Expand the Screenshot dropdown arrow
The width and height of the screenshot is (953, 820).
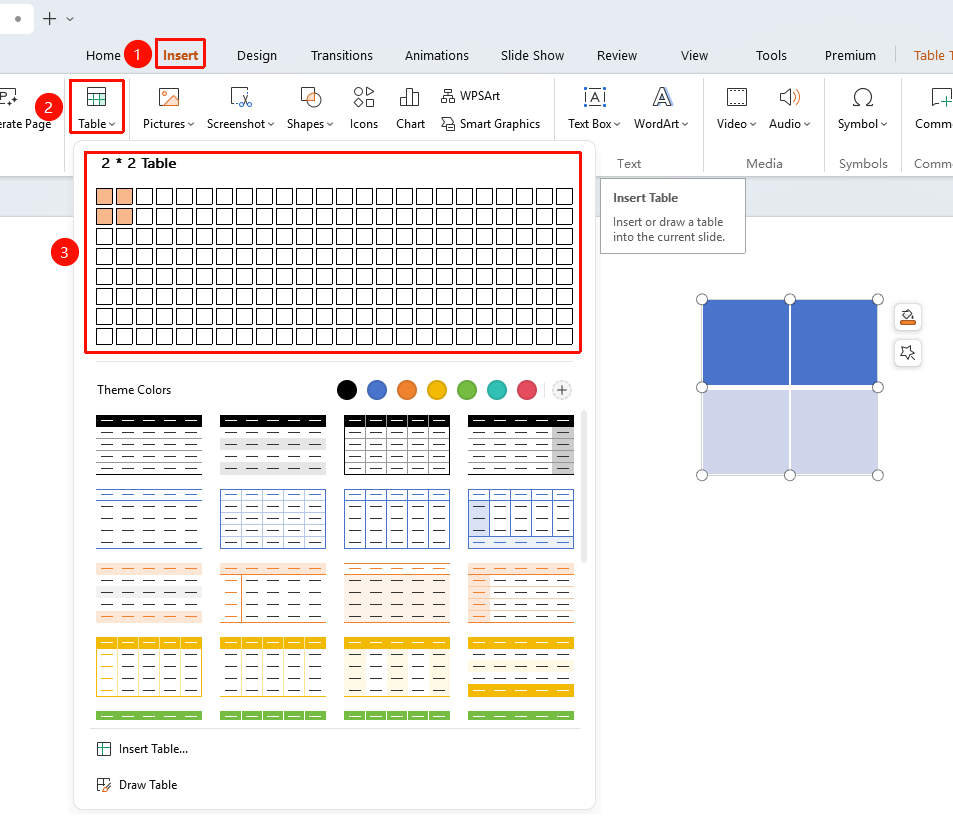tap(271, 125)
